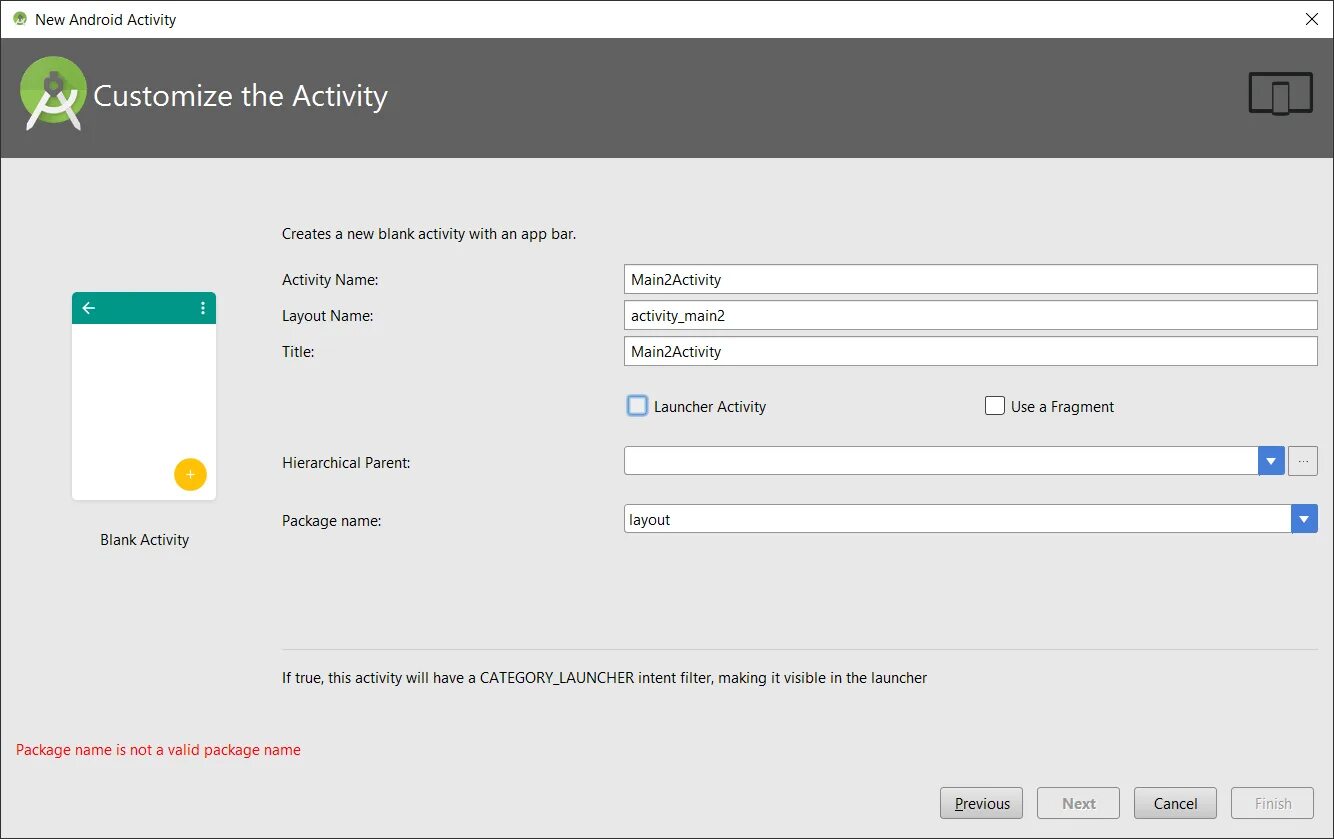Click the small Android icon in title bar
Viewport: 1334px width, 839px height.
[x=20, y=19]
